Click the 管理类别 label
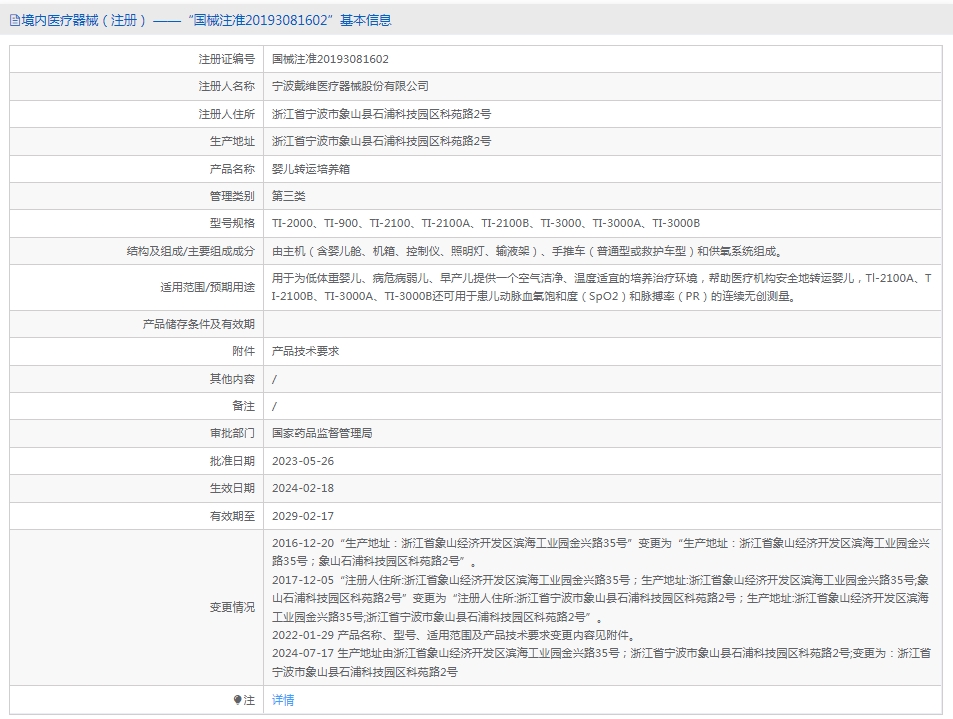The width and height of the screenshot is (953, 719). point(232,196)
